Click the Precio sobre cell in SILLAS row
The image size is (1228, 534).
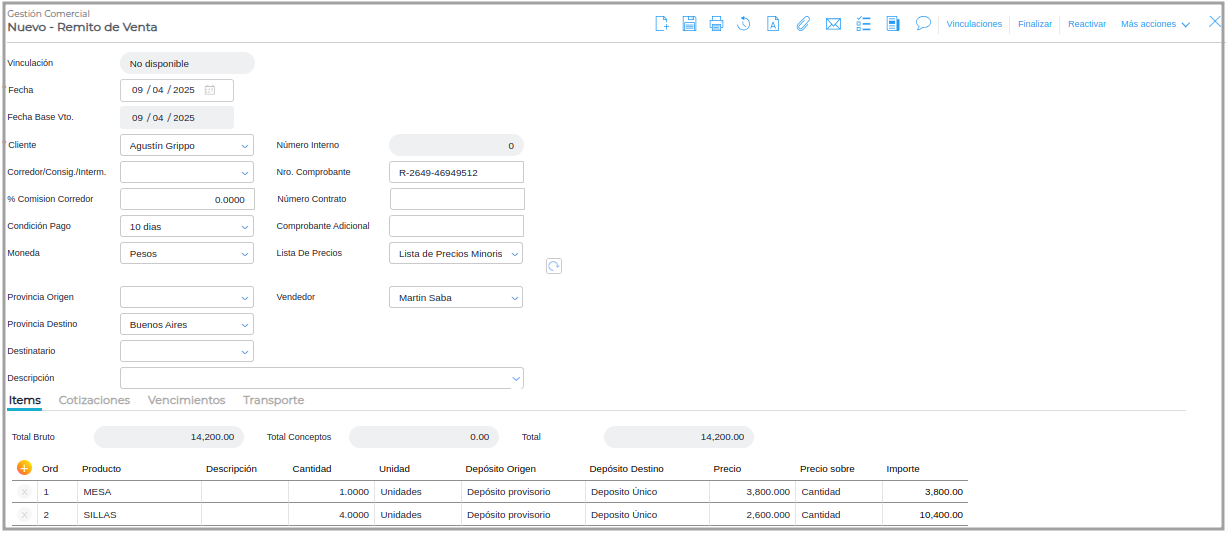coord(839,515)
